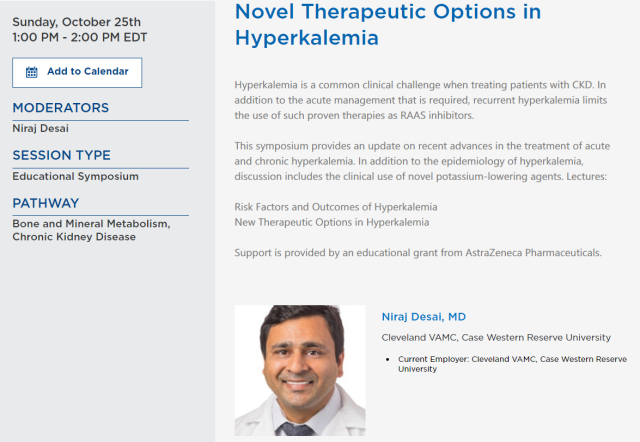Image resolution: width=640 pixels, height=442 pixels.
Task: Click the first description paragraph about CKD
Action: [x=421, y=100]
